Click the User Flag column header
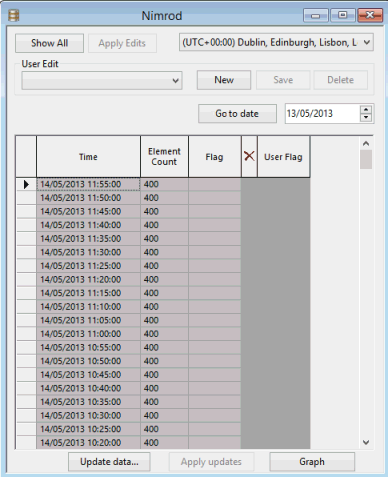Screen dimensions: 388x477 283,157
